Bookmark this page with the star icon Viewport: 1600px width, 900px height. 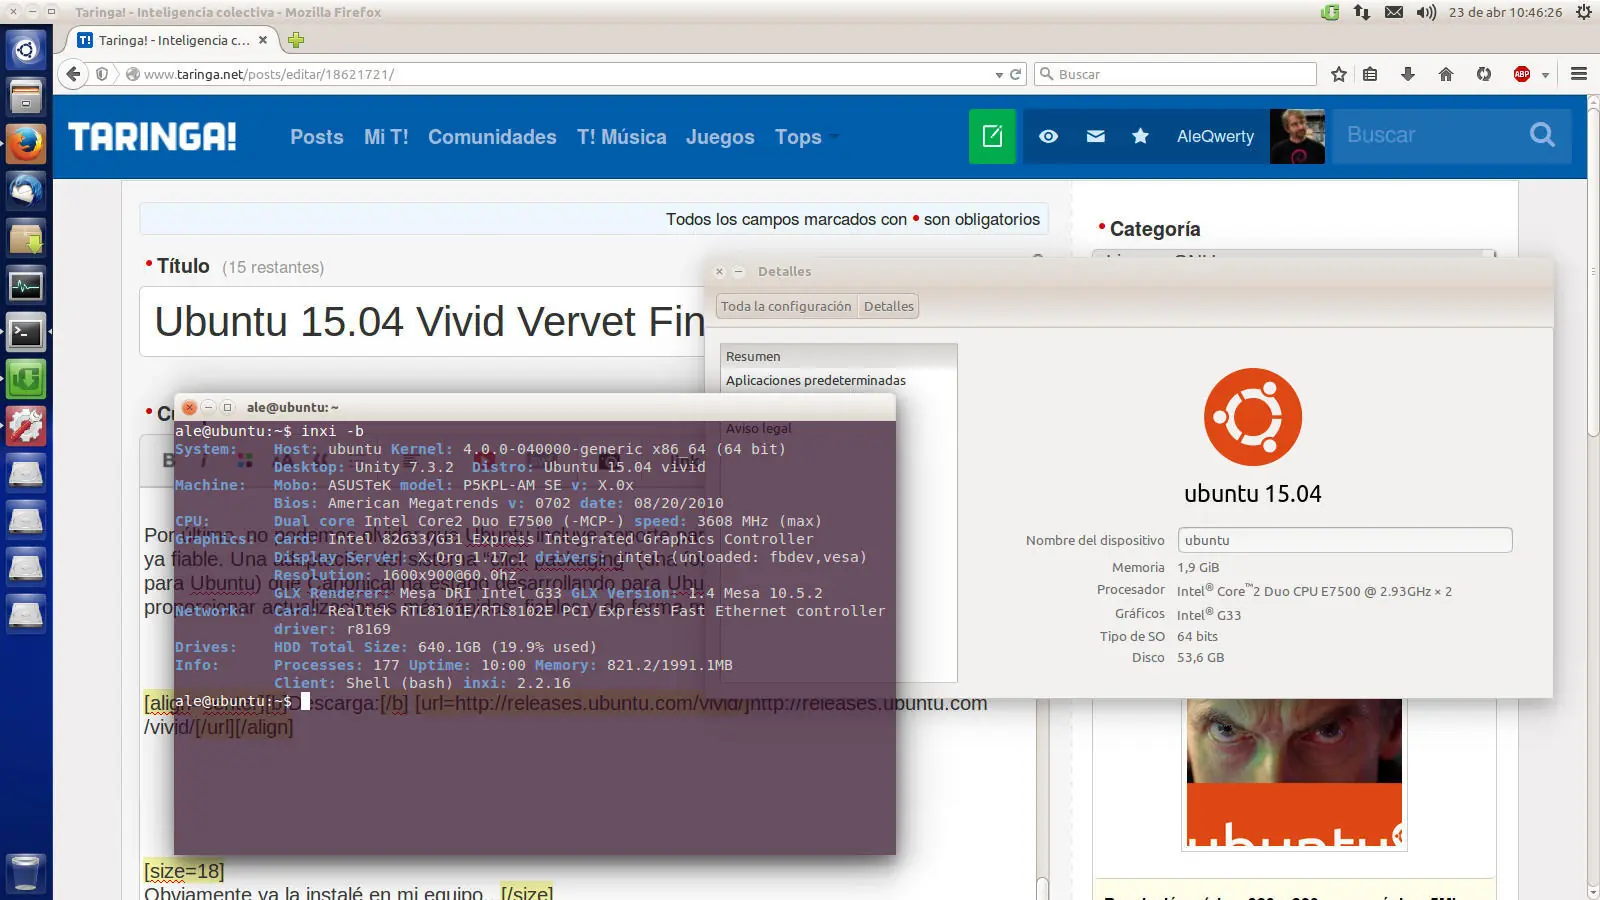point(1339,74)
